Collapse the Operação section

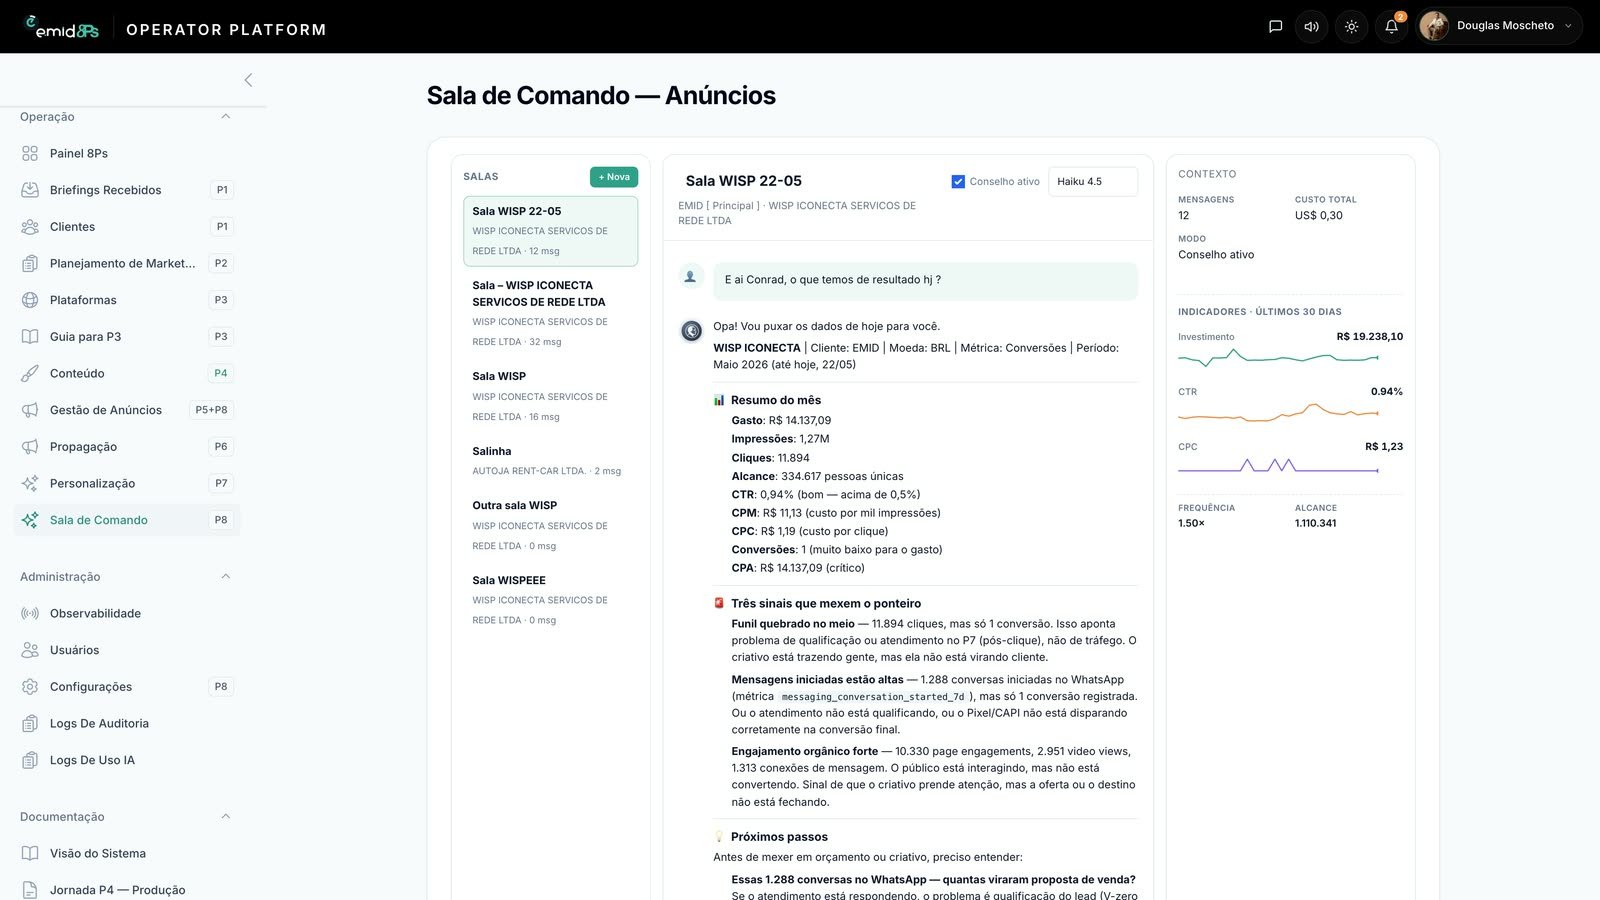tap(226, 117)
